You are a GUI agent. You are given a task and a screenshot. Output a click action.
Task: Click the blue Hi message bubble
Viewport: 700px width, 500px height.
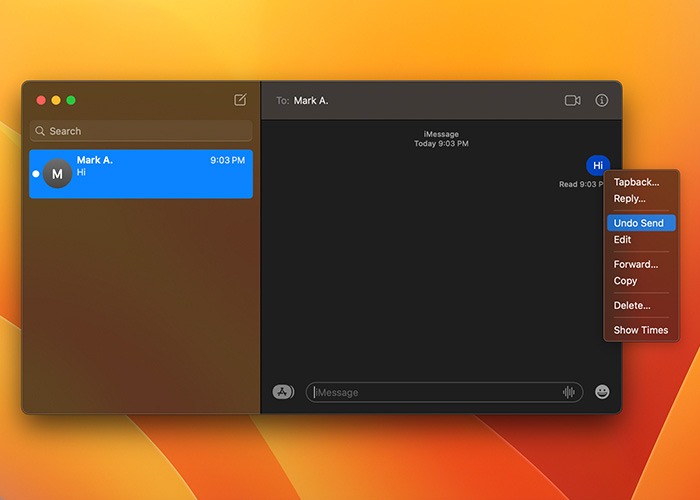(598, 166)
